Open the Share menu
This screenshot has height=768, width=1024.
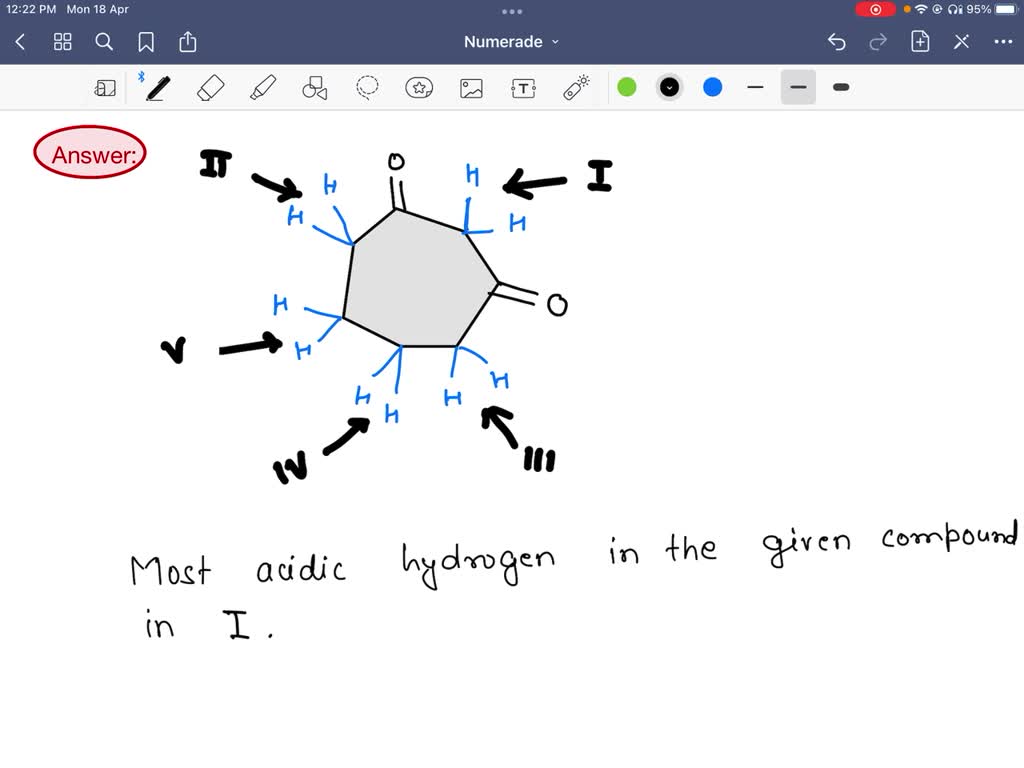coord(188,42)
